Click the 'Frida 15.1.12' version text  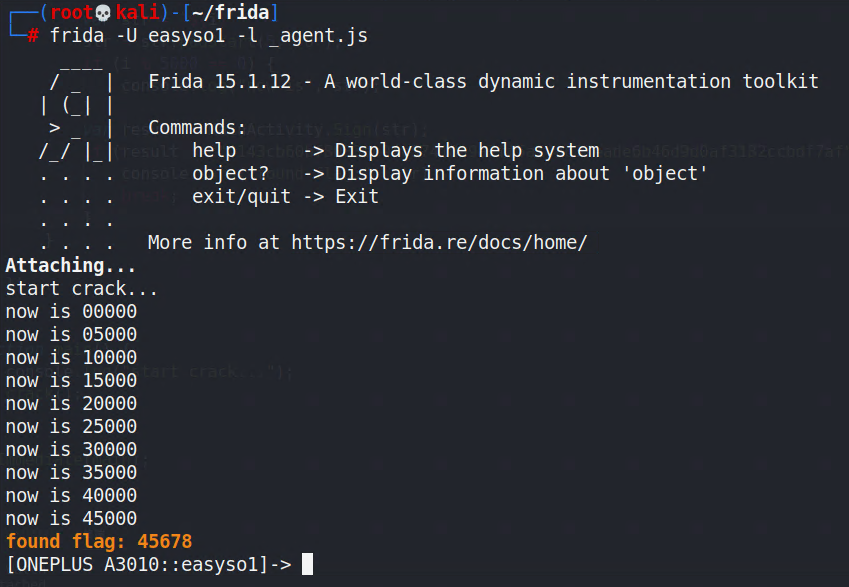click(x=220, y=82)
